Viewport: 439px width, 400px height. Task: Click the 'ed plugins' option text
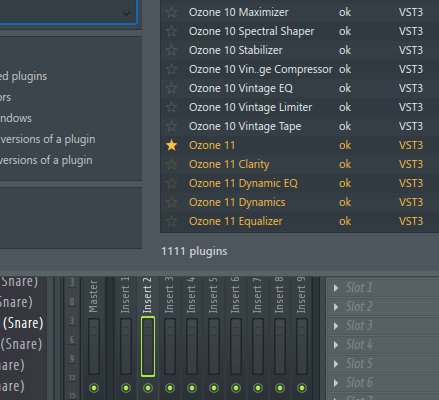(23, 76)
